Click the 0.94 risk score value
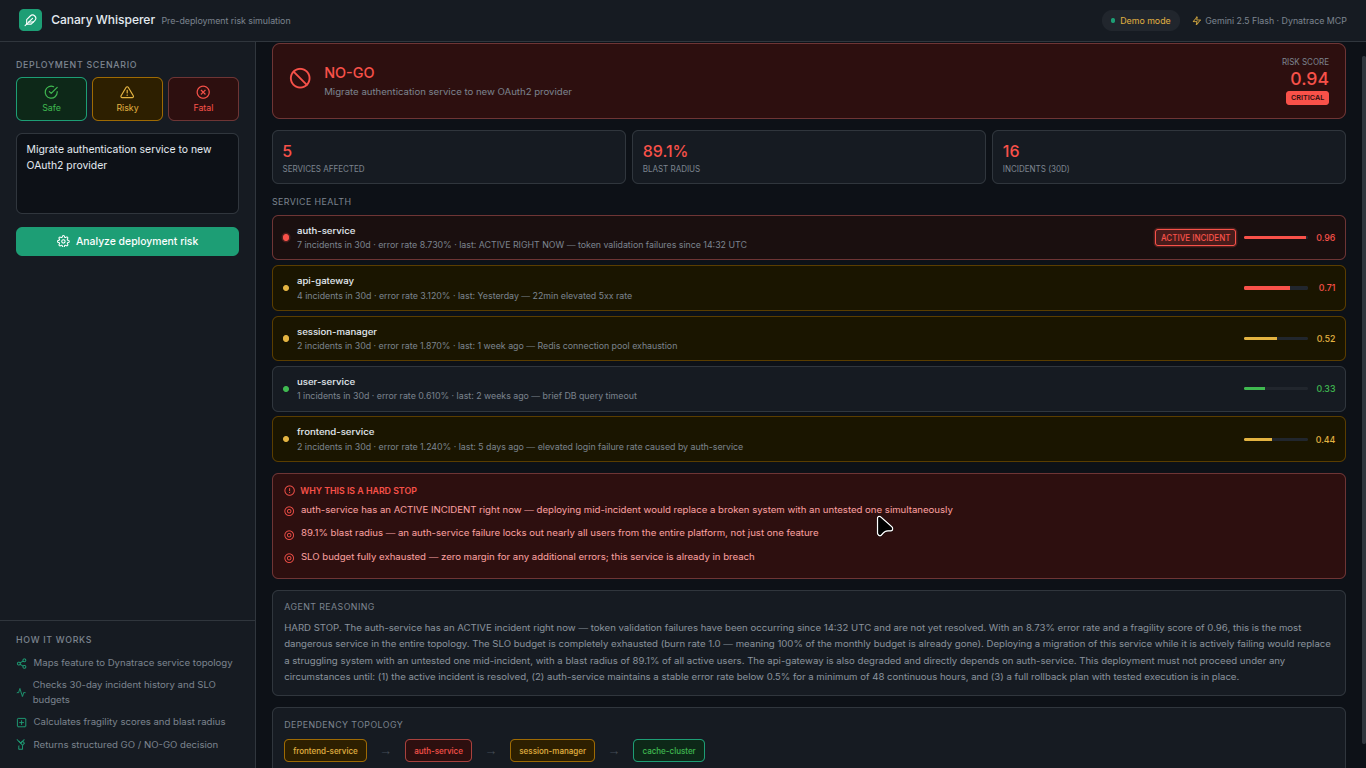 [x=1309, y=79]
